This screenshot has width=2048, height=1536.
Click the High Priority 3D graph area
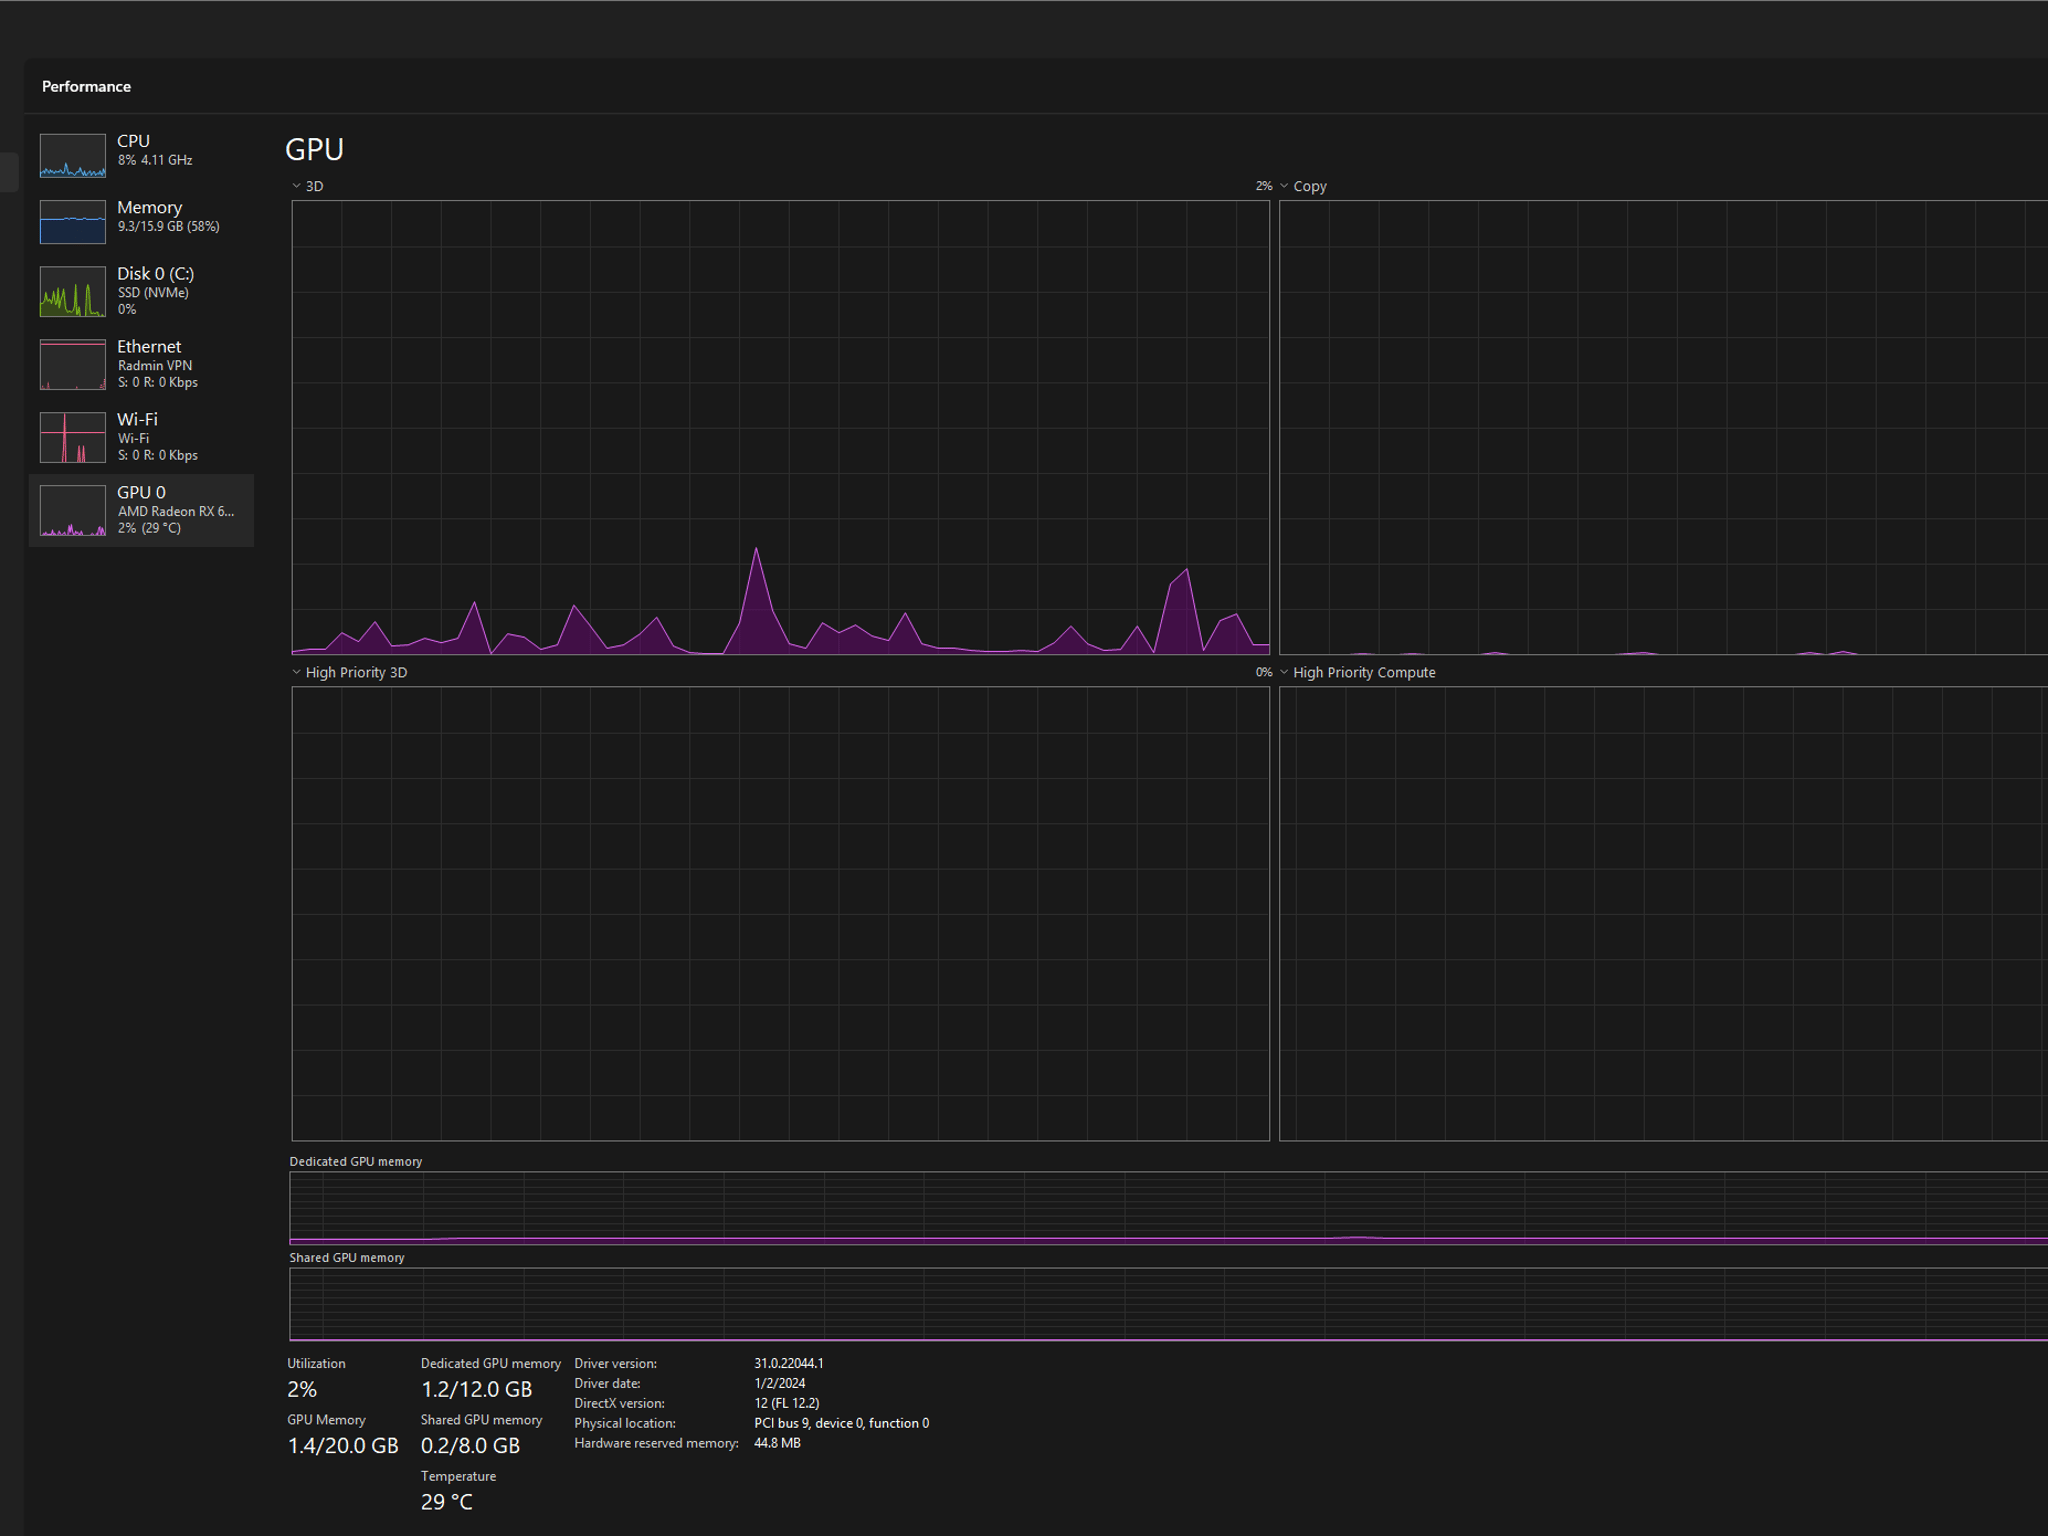coord(780,913)
